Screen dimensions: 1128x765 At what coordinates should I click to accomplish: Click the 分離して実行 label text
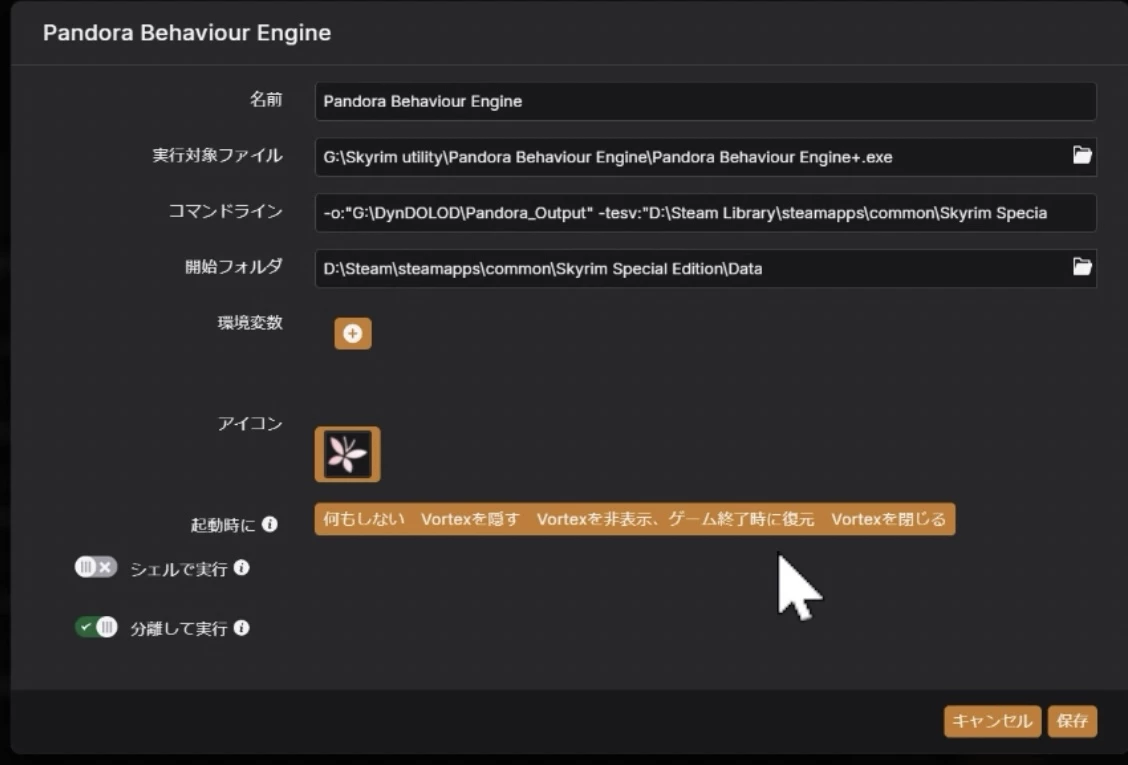pyautogui.click(x=178, y=629)
